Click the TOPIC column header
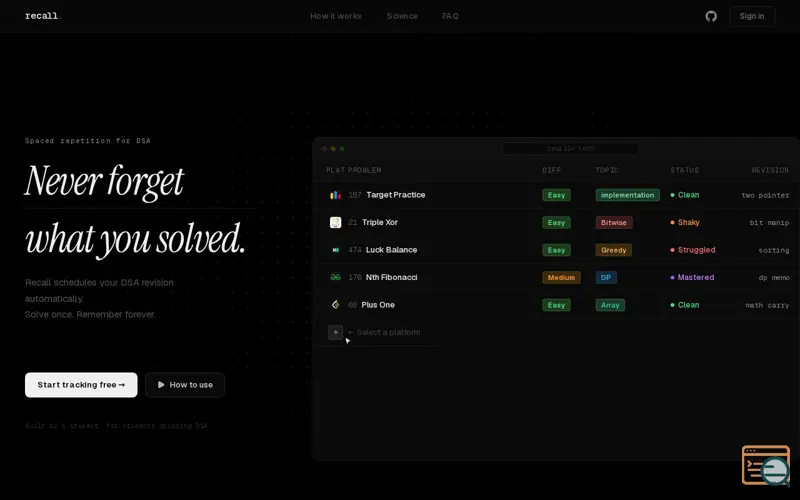800x500 pixels. coord(607,170)
